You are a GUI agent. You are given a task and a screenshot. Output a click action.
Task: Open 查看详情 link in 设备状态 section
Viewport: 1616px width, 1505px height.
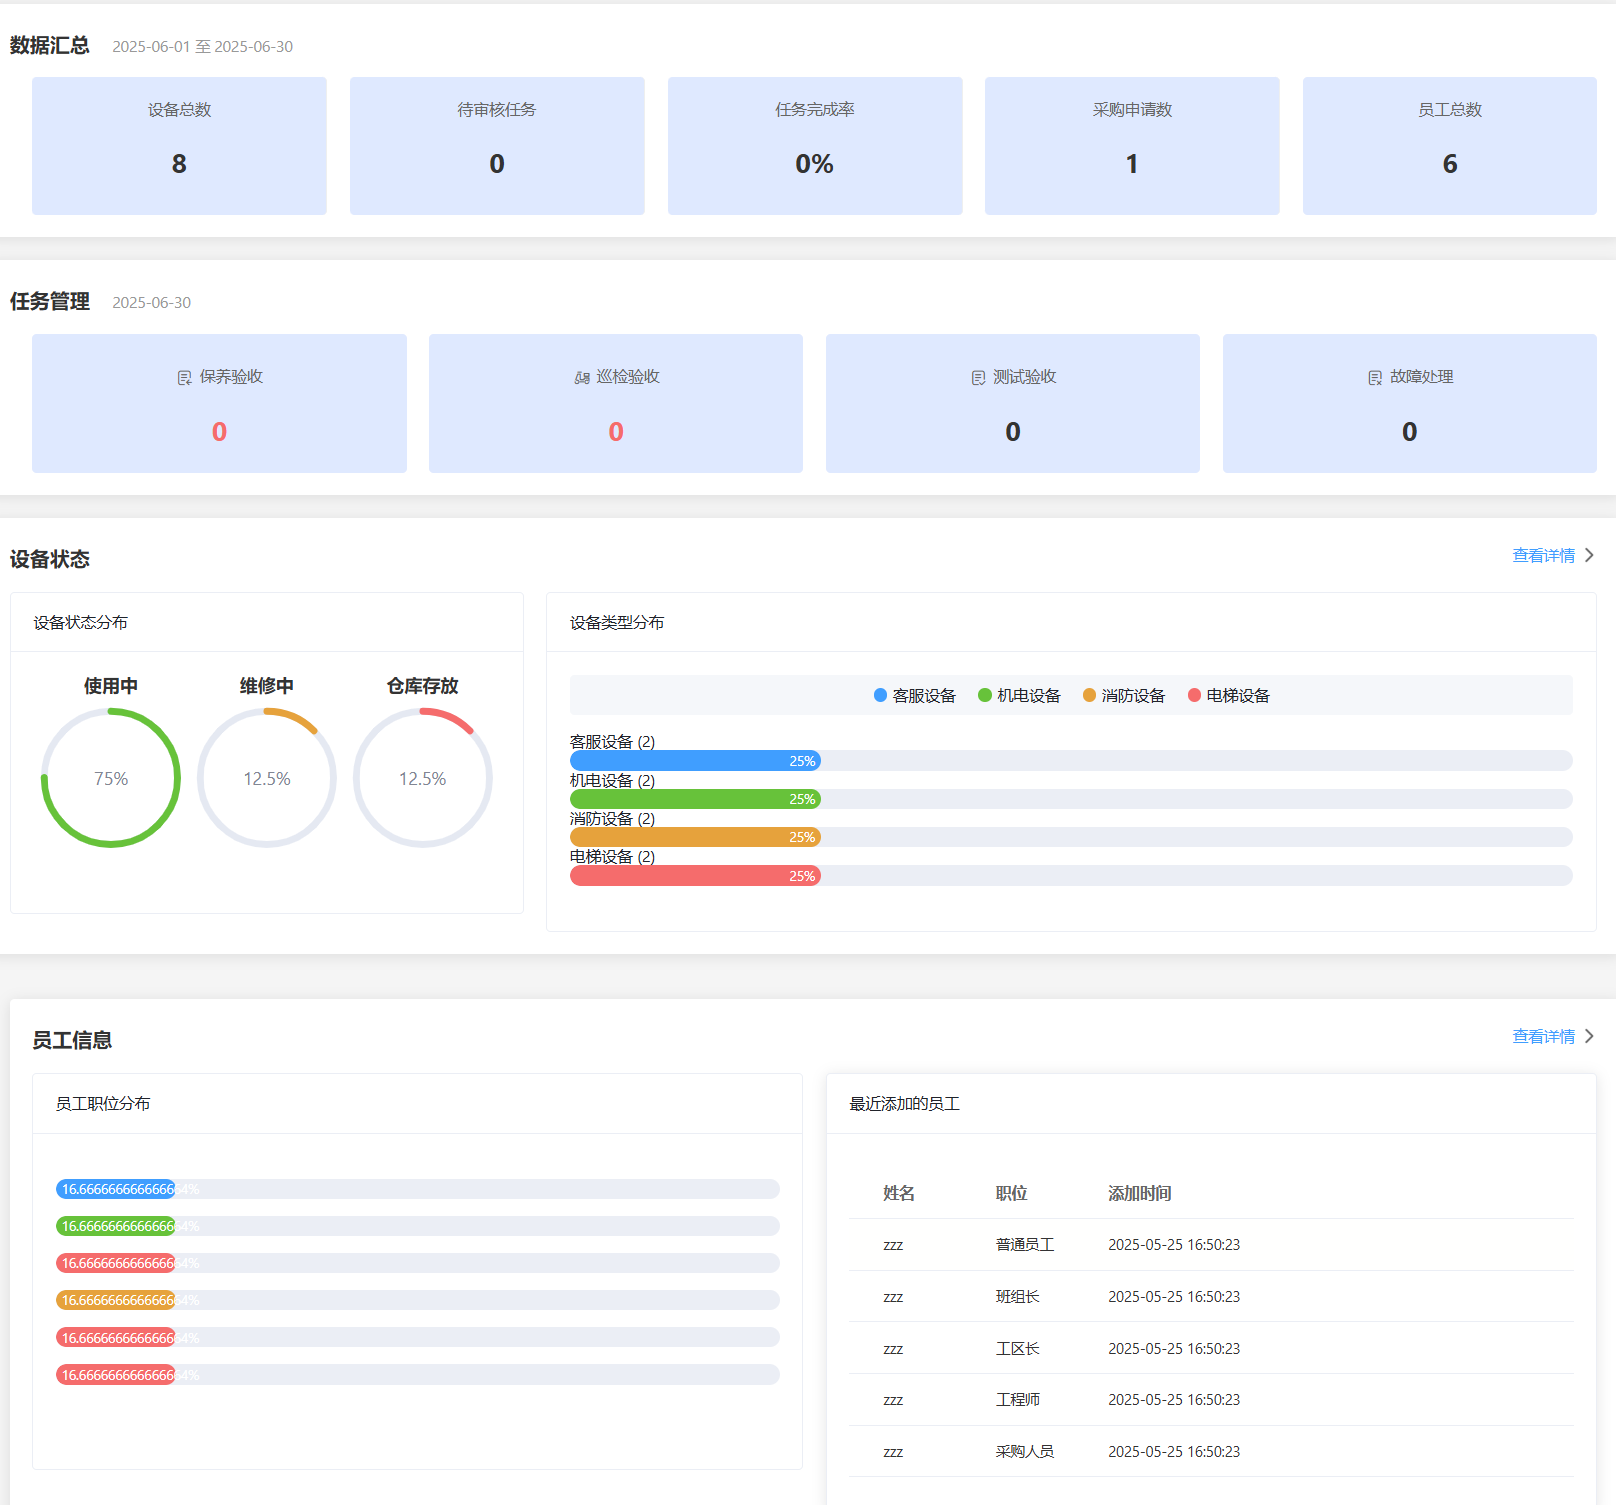tap(1543, 555)
